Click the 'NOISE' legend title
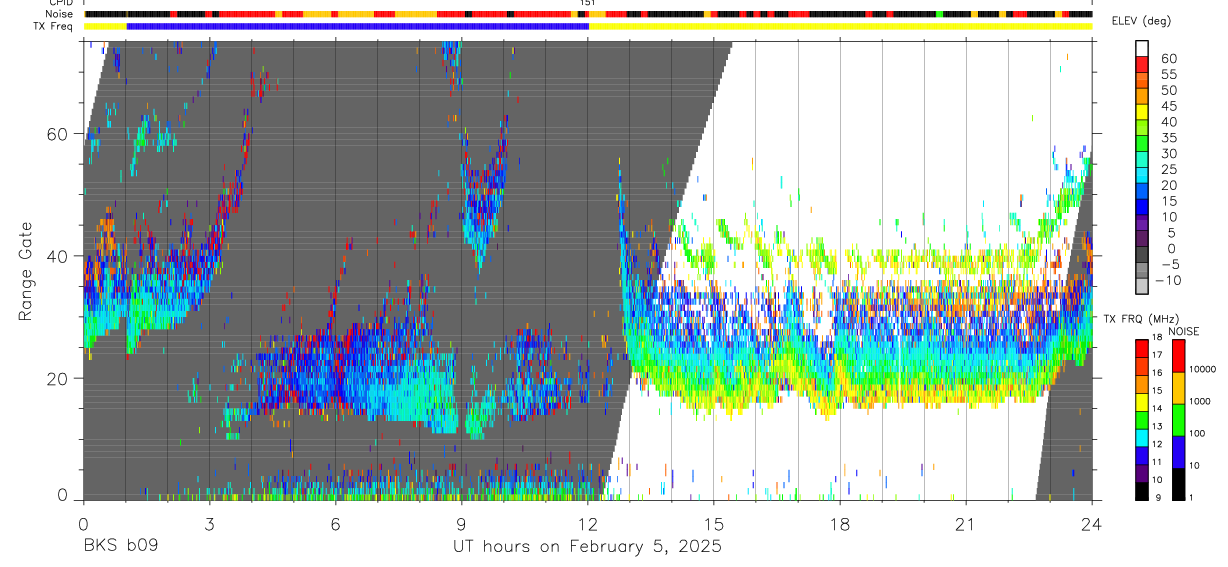 [1183, 331]
